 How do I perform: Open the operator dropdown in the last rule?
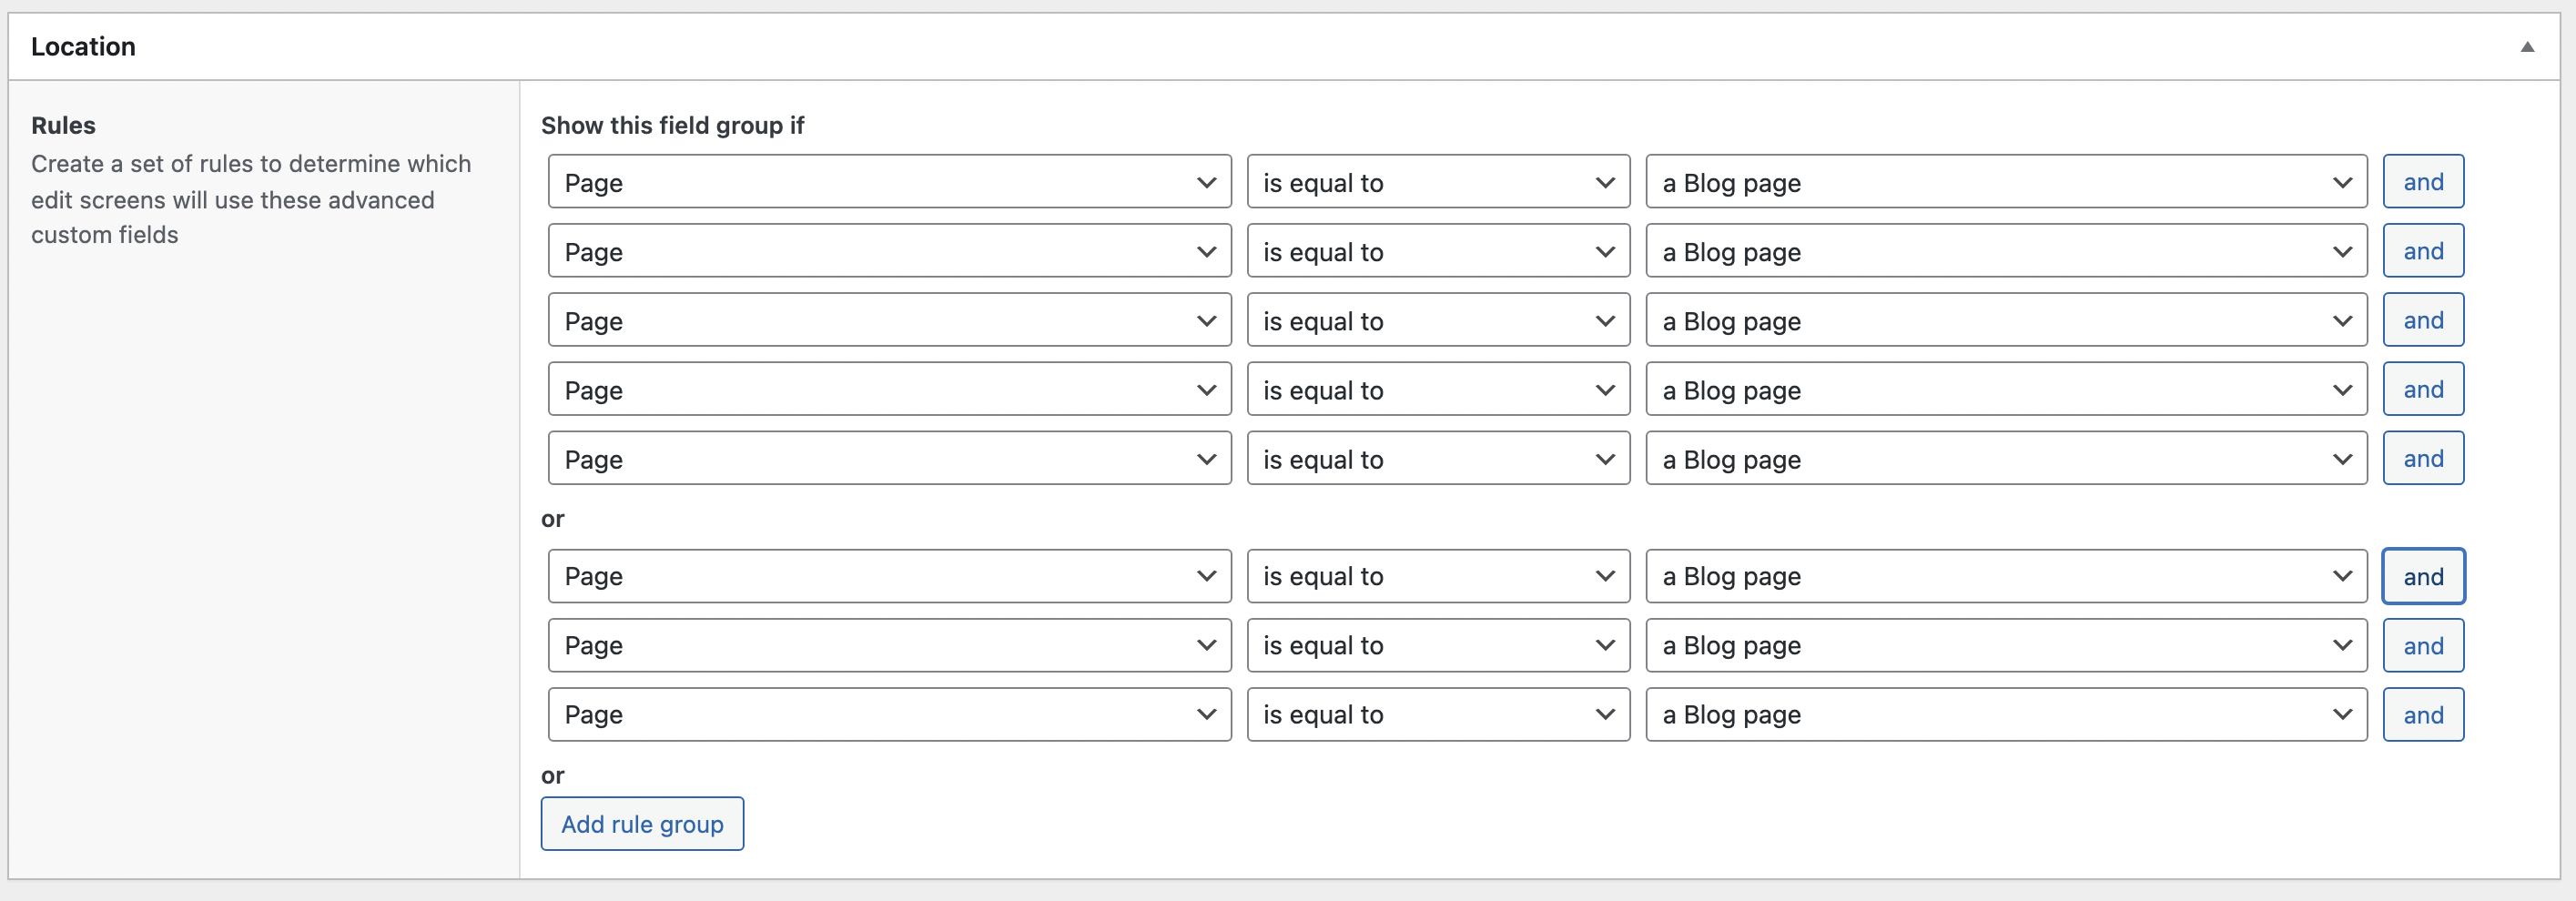(1437, 714)
